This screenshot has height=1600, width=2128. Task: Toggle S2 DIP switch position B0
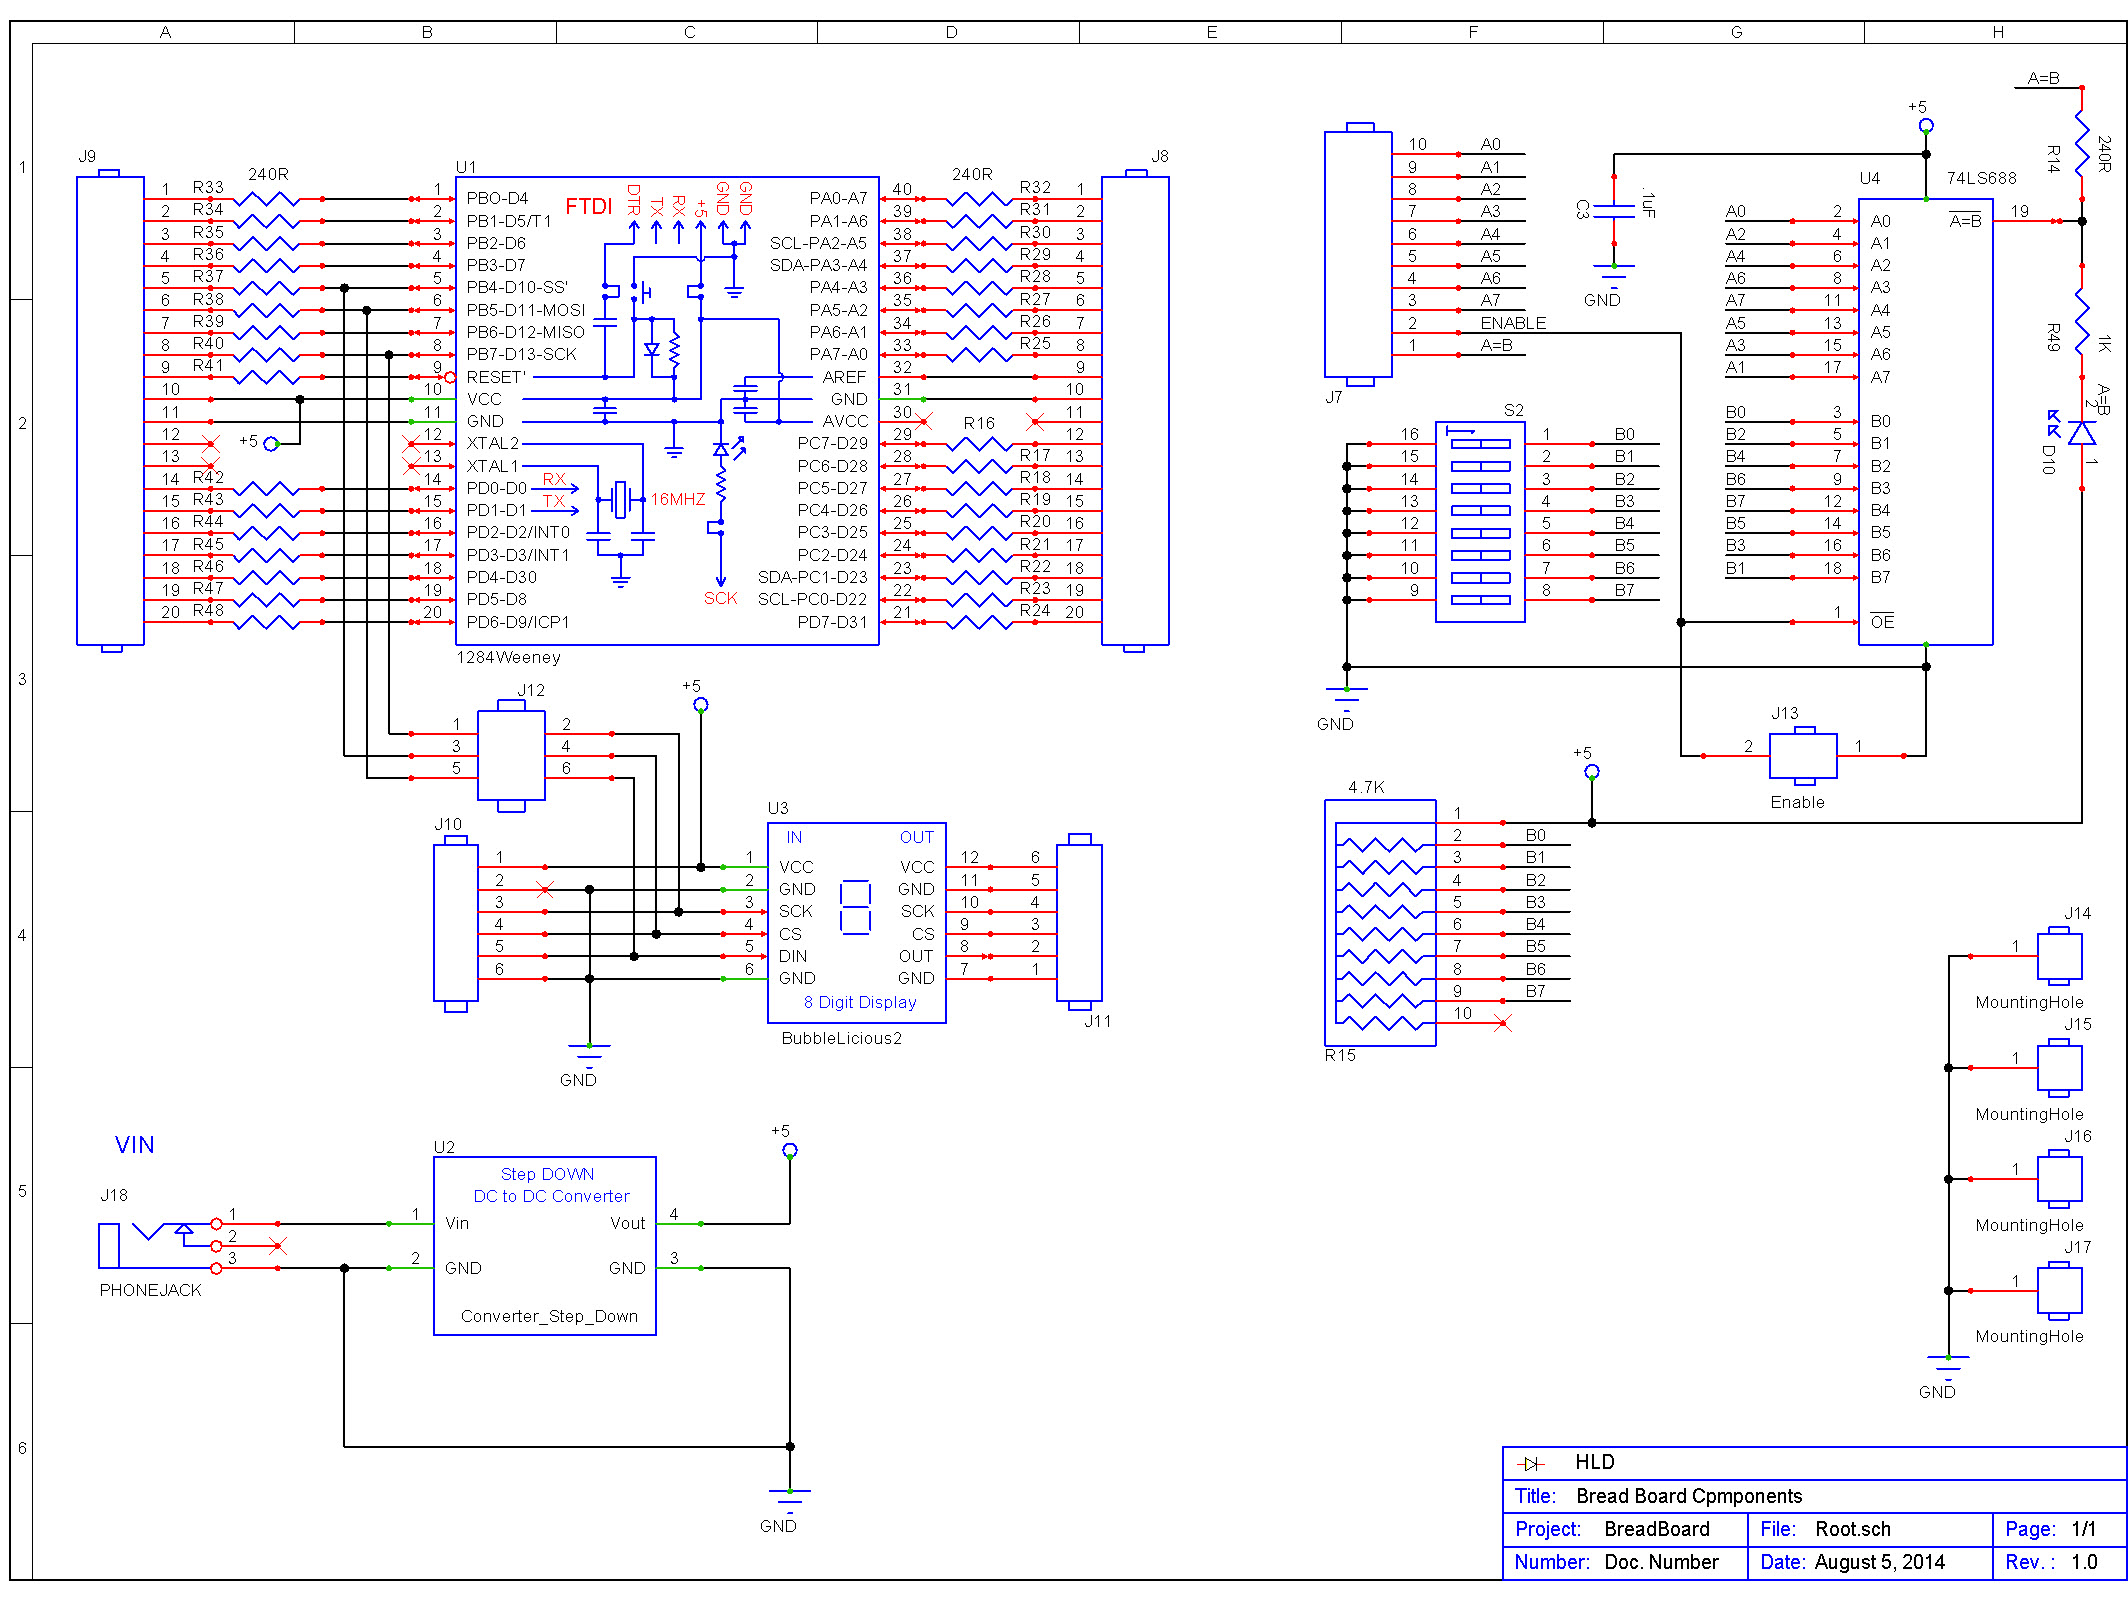click(x=1480, y=443)
